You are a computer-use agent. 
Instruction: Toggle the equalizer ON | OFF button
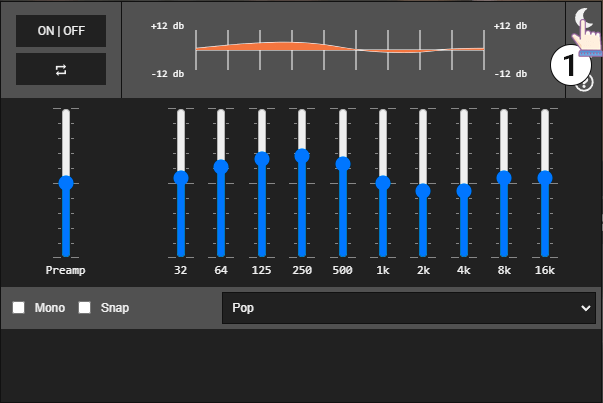pyautogui.click(x=61, y=31)
